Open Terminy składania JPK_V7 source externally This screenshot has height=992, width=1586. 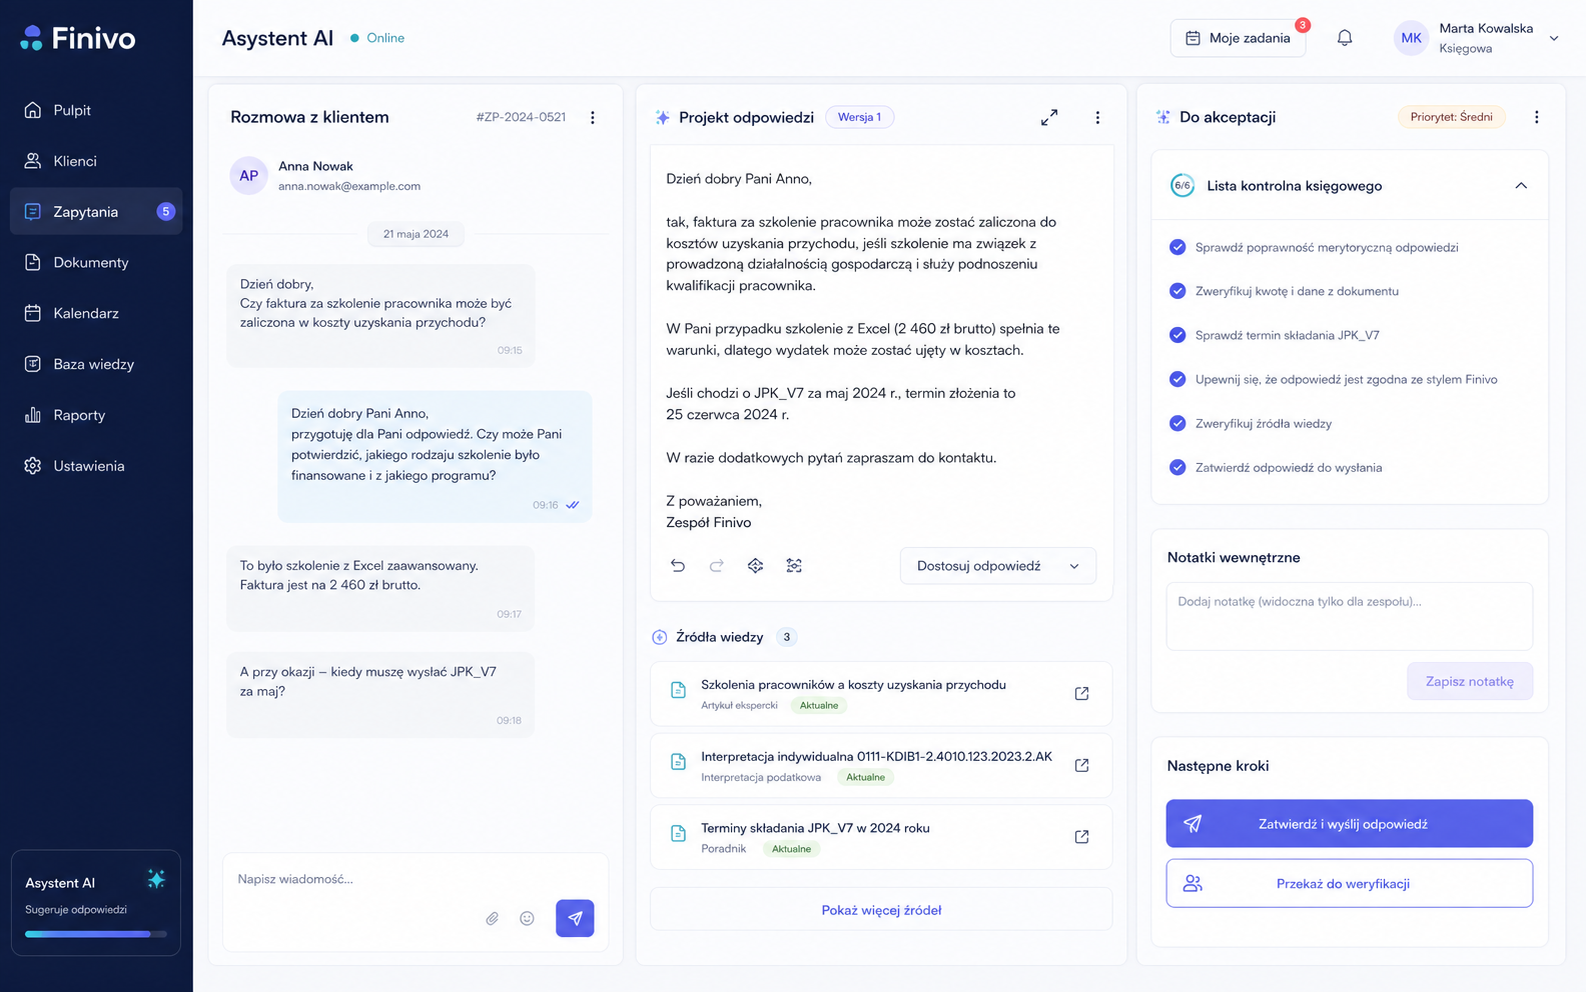click(x=1081, y=837)
